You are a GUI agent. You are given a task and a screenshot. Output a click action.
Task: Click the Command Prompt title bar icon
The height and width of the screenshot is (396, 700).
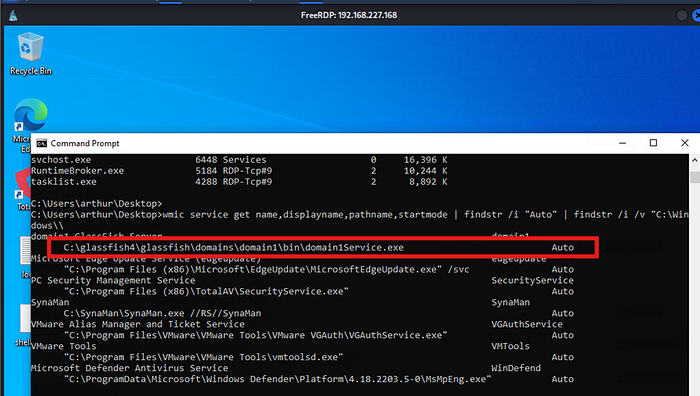42,143
